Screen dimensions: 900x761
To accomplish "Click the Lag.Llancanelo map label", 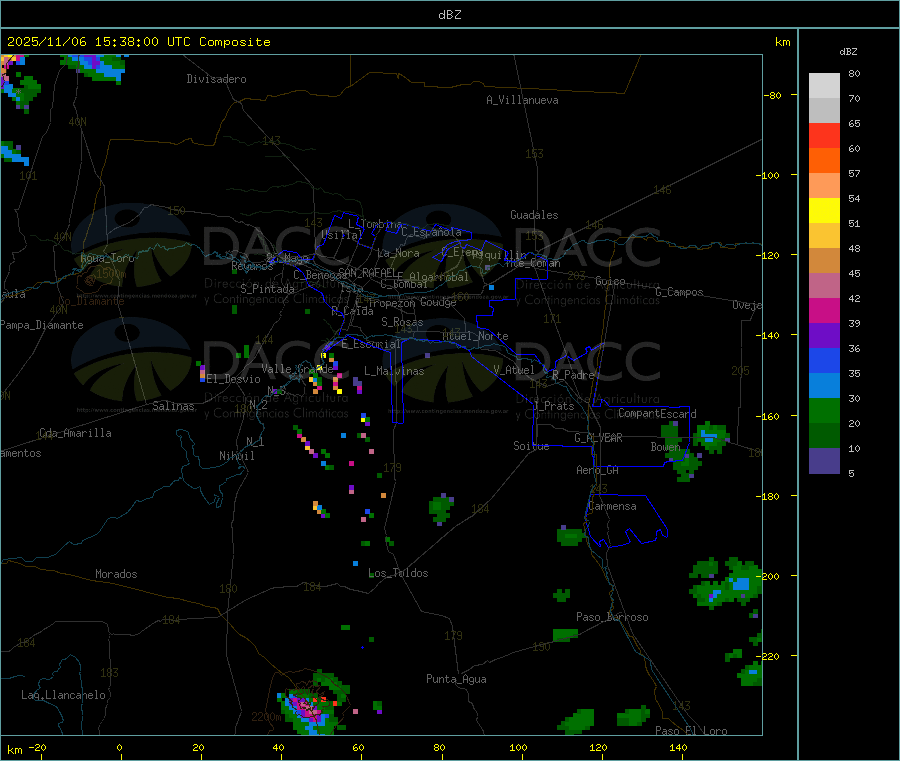I will 64,695.
